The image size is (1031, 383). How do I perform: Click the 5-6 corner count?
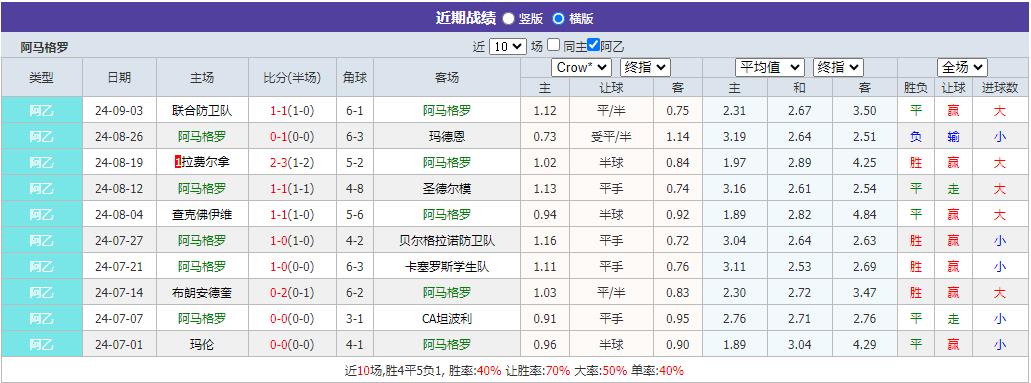[354, 215]
